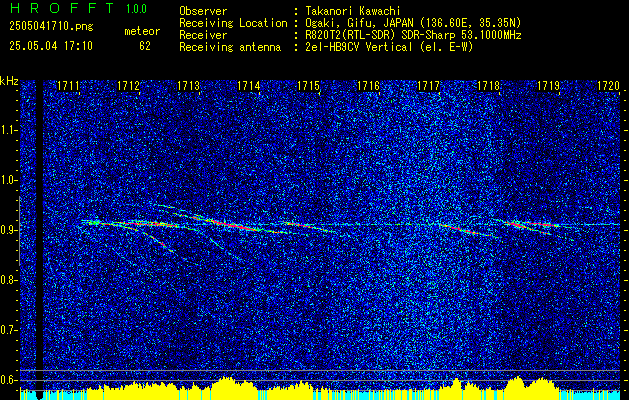The image size is (629, 400).
Task: Click the 1.0 kHz axis label
Action: coord(8,180)
